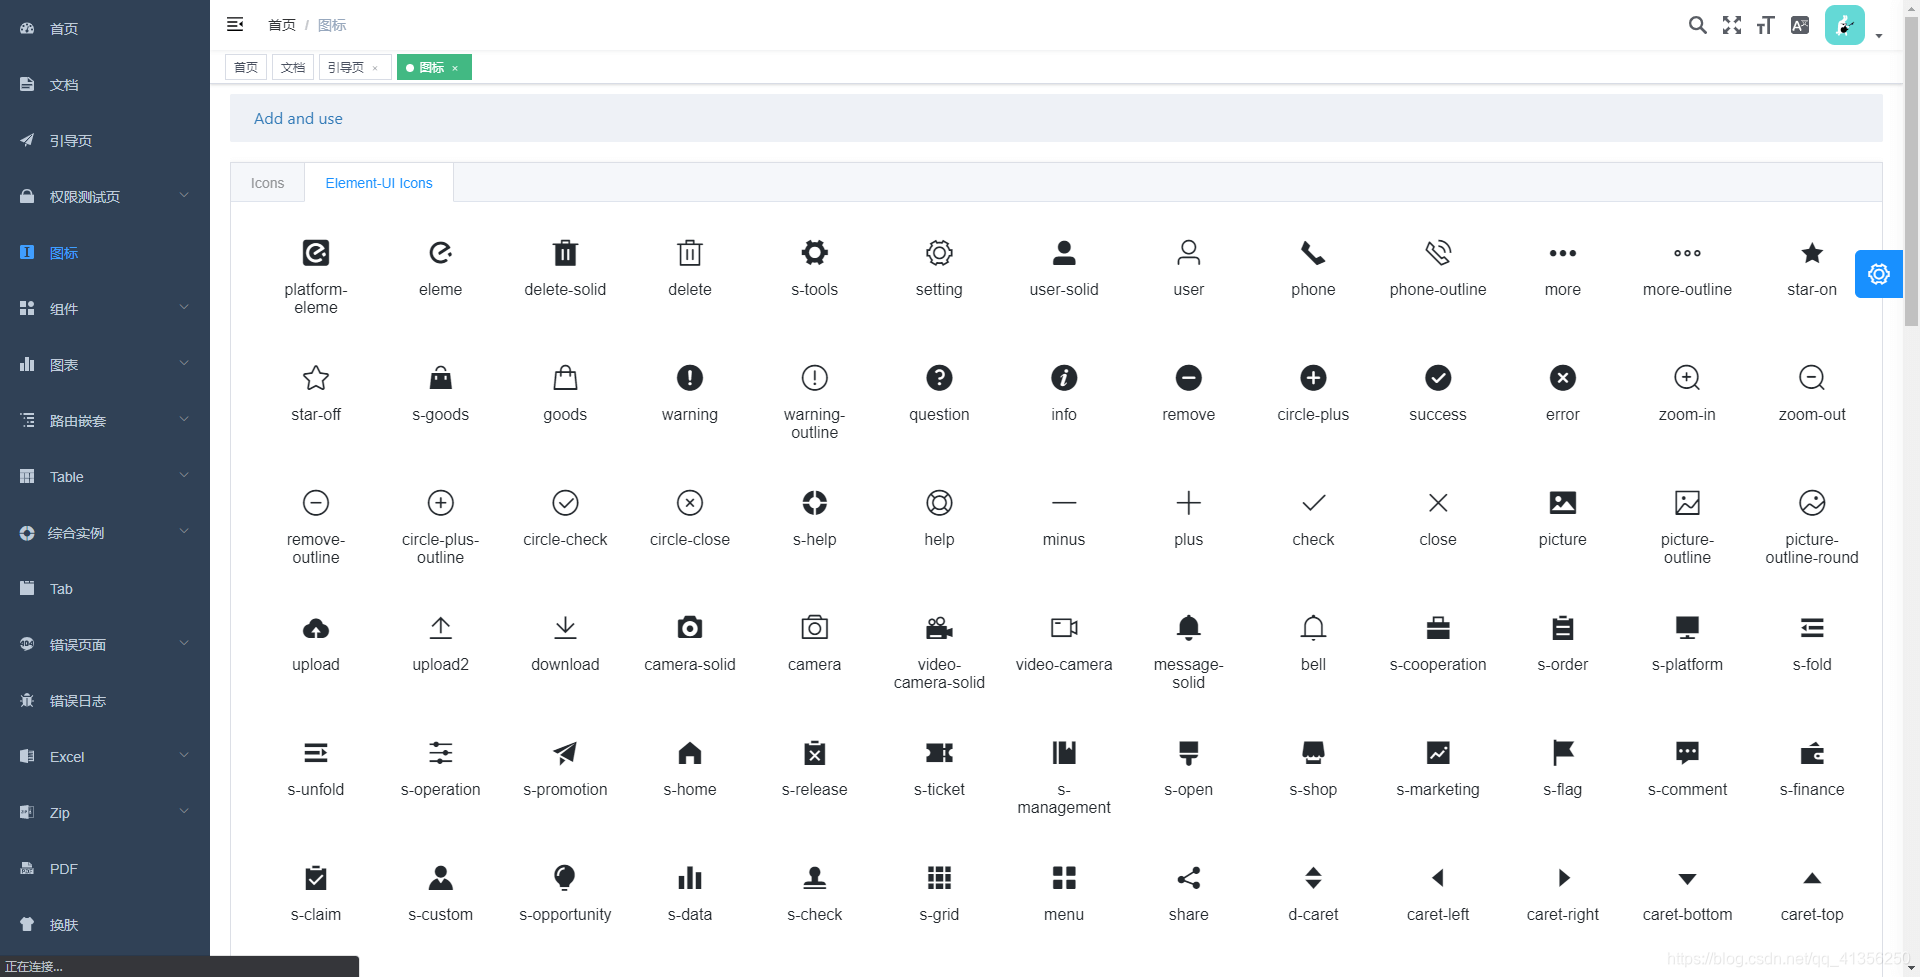
Task: Open the 首页 sidebar menu item
Action: pyautogui.click(x=105, y=28)
